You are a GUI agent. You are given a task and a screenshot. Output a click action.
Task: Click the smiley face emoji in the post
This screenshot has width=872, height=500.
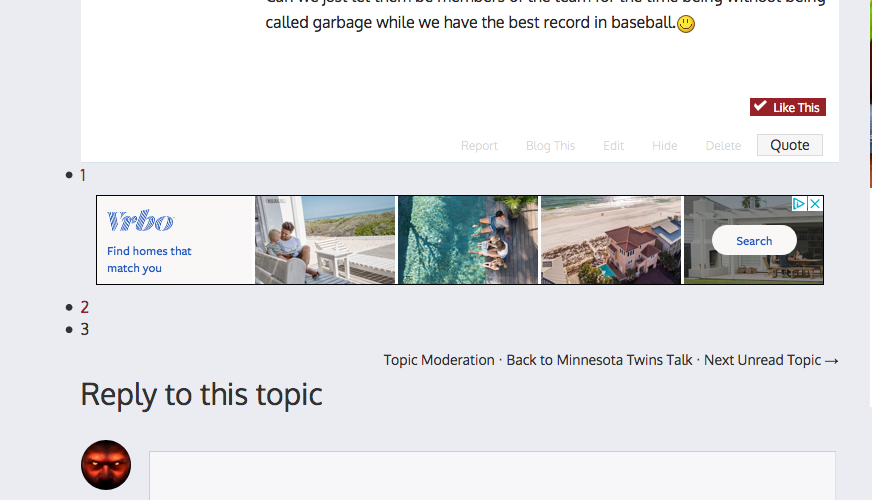coord(686,24)
